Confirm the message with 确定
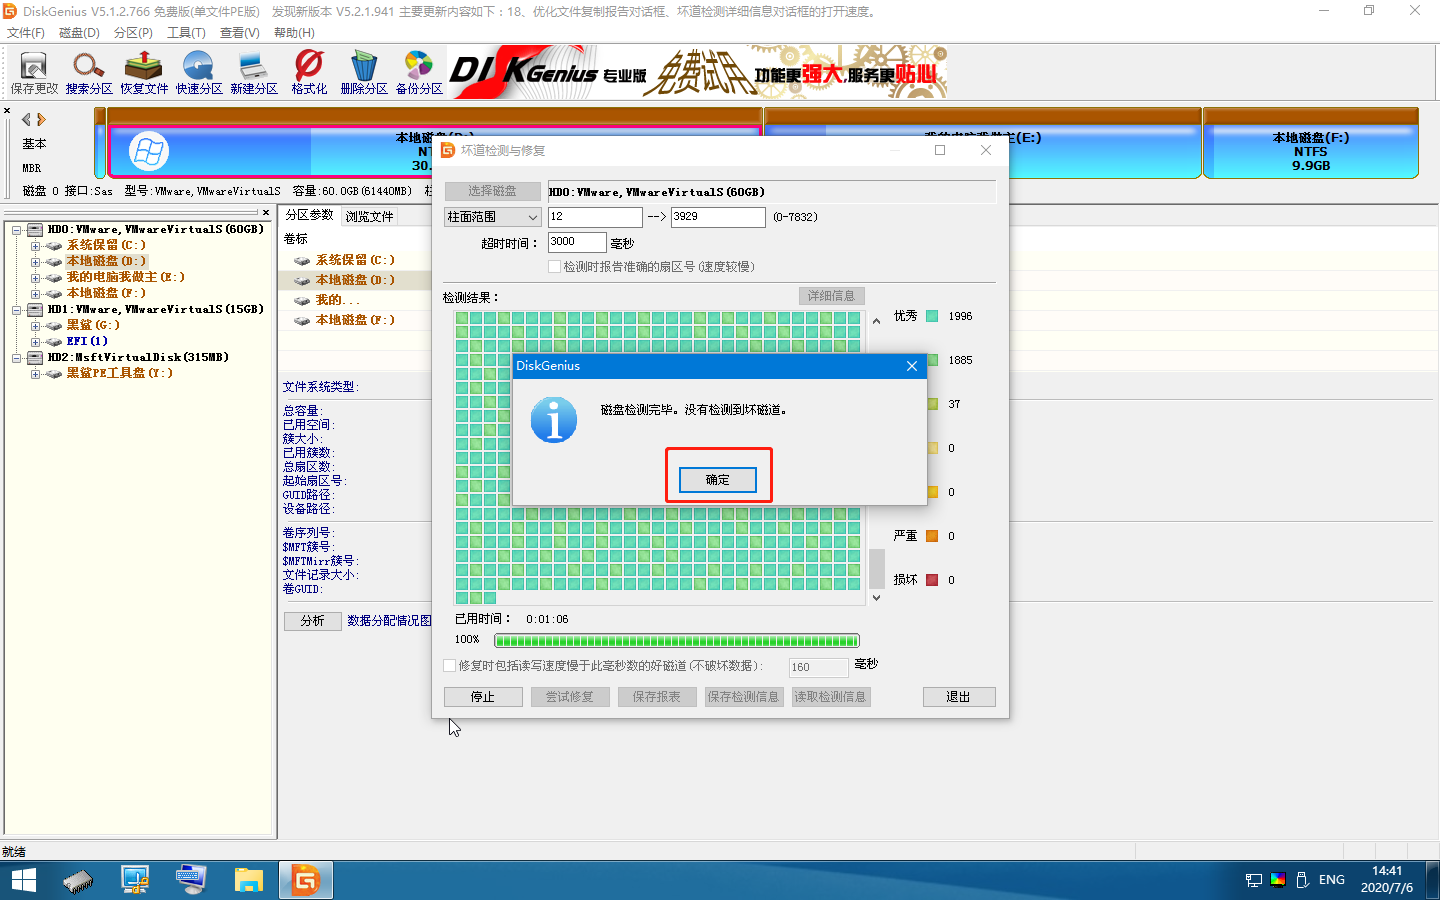Viewport: 1440px width, 900px height. pyautogui.click(x=718, y=480)
